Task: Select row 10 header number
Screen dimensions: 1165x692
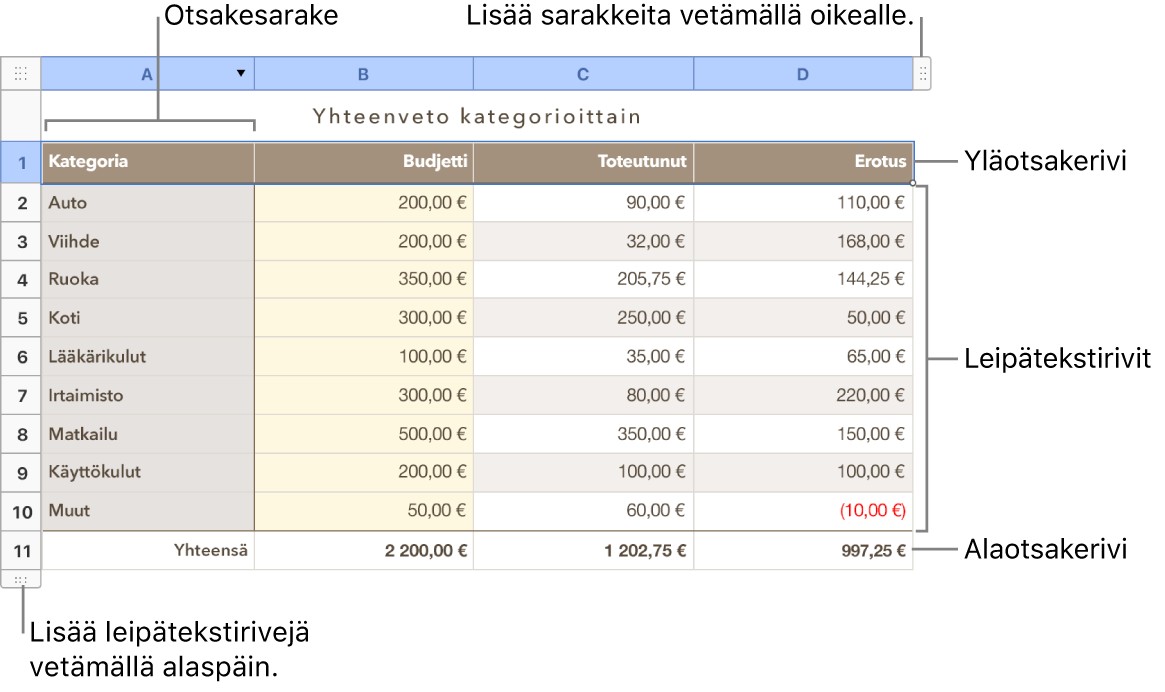Action: pos(22,512)
